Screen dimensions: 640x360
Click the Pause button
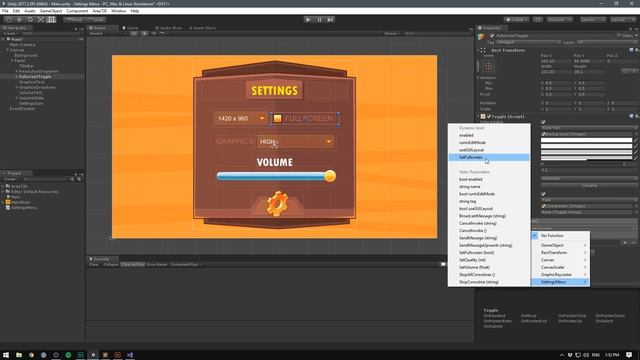(319, 20)
